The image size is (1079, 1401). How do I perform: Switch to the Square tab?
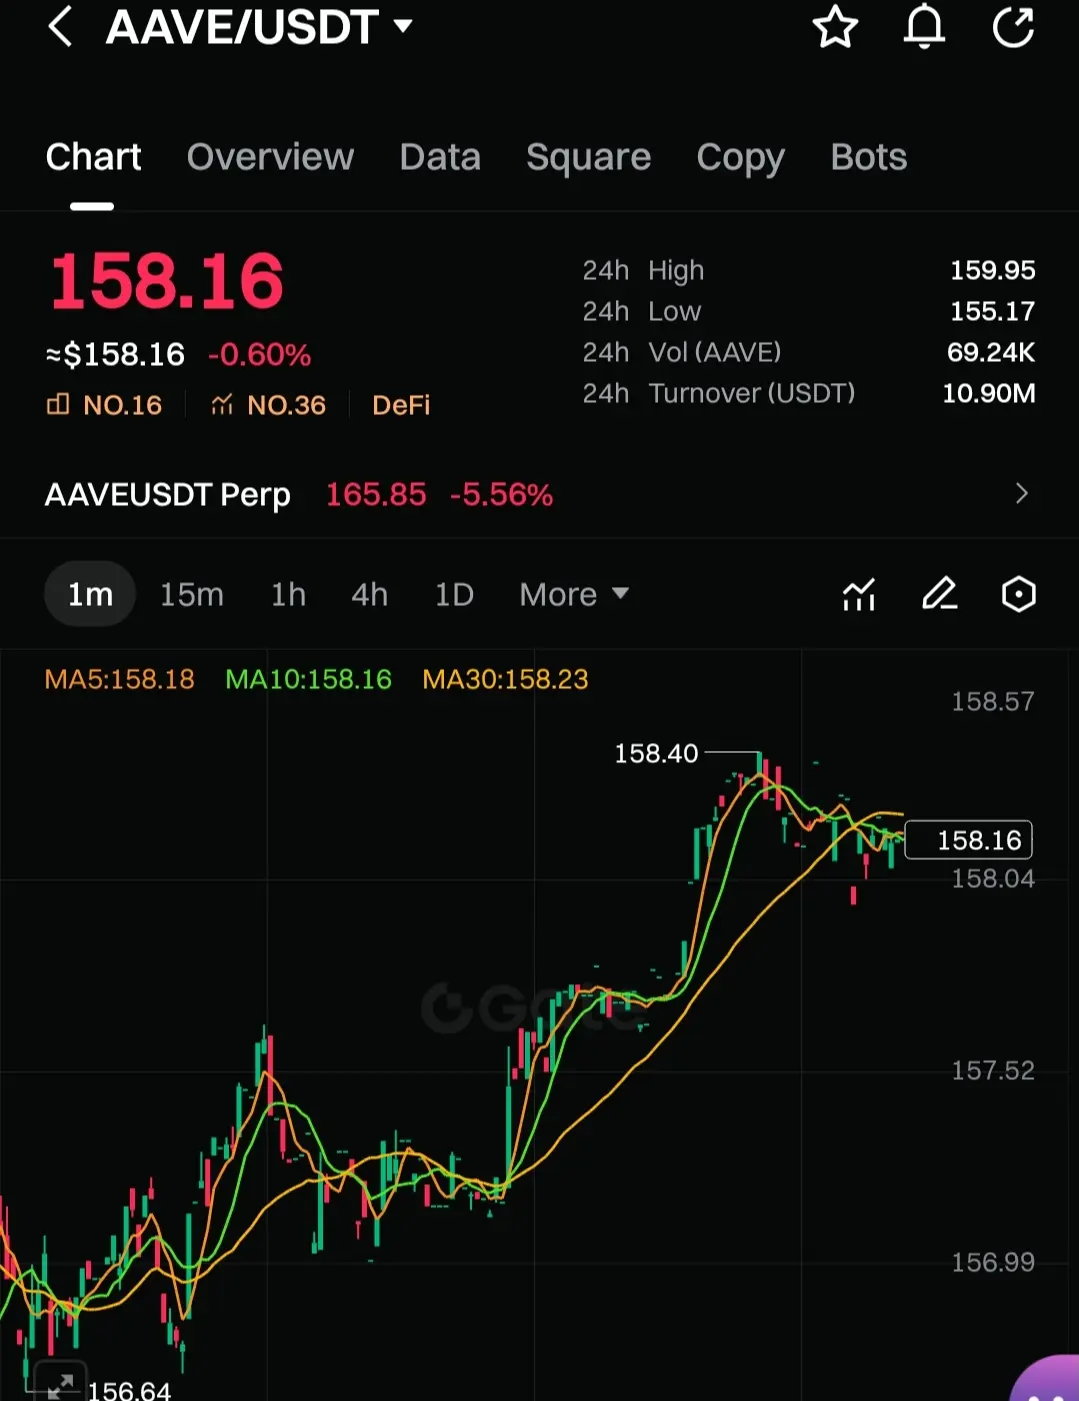(x=588, y=157)
